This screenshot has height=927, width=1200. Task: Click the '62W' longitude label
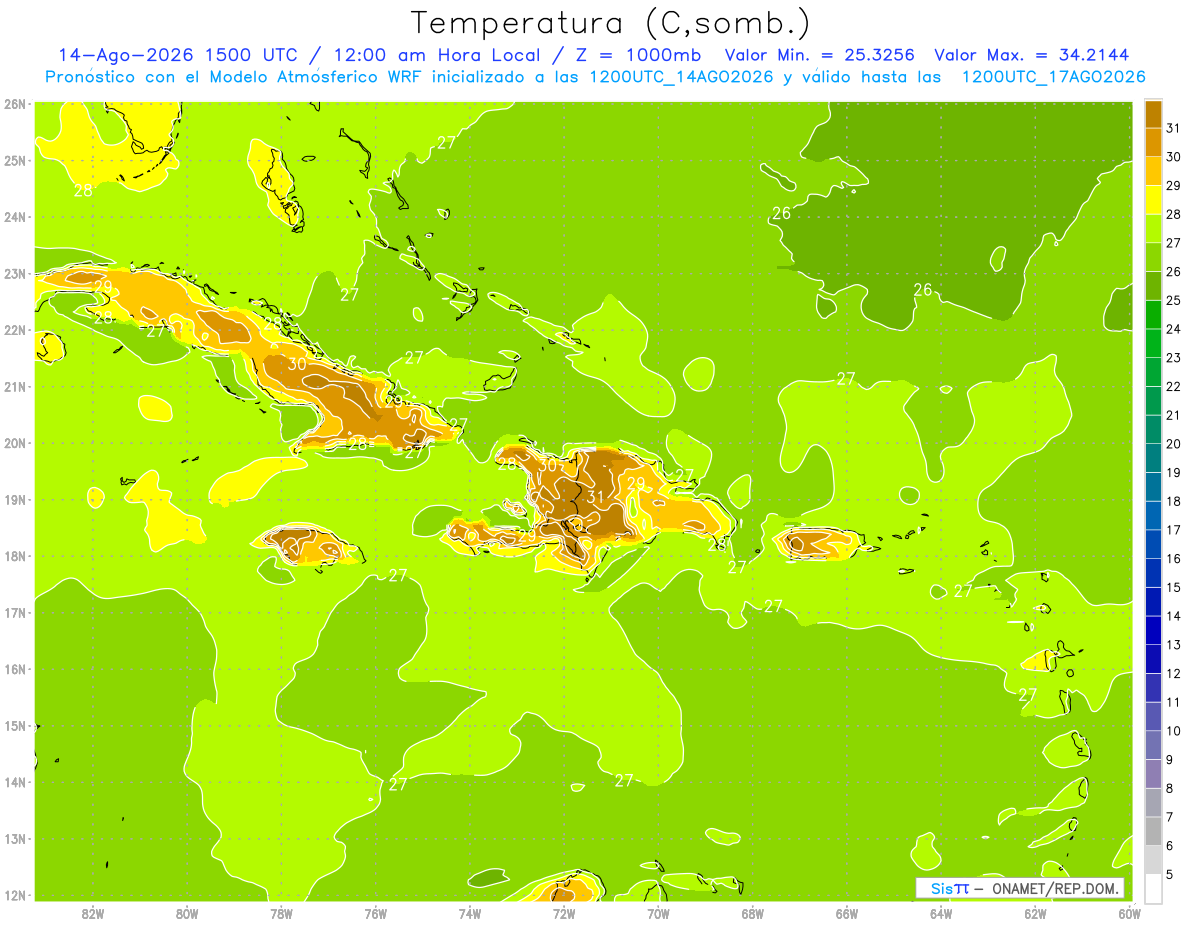pyautogui.click(x=1036, y=913)
